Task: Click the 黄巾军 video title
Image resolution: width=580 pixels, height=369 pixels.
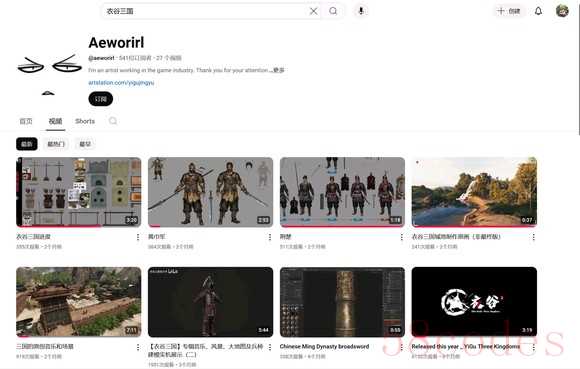Action: (156, 237)
